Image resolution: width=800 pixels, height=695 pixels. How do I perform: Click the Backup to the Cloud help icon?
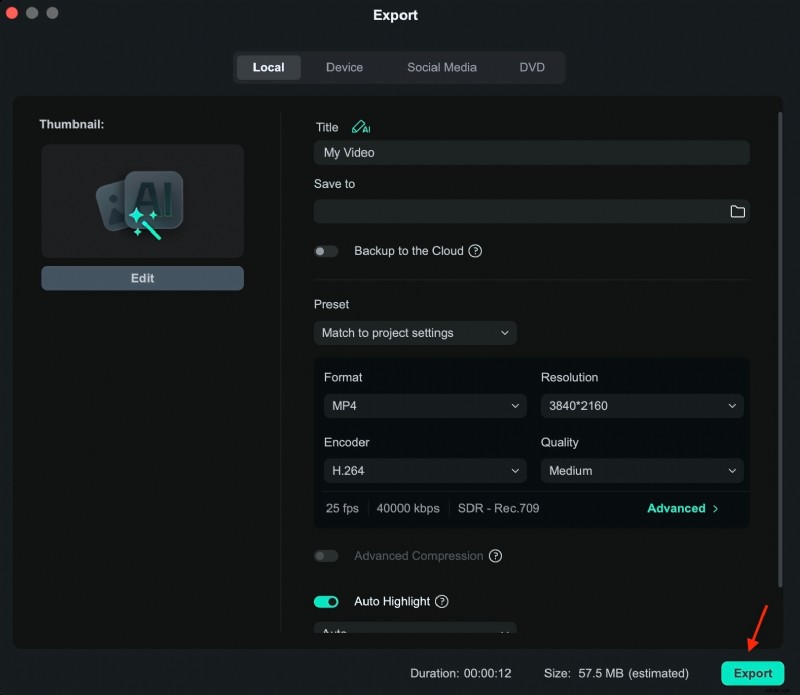click(475, 251)
